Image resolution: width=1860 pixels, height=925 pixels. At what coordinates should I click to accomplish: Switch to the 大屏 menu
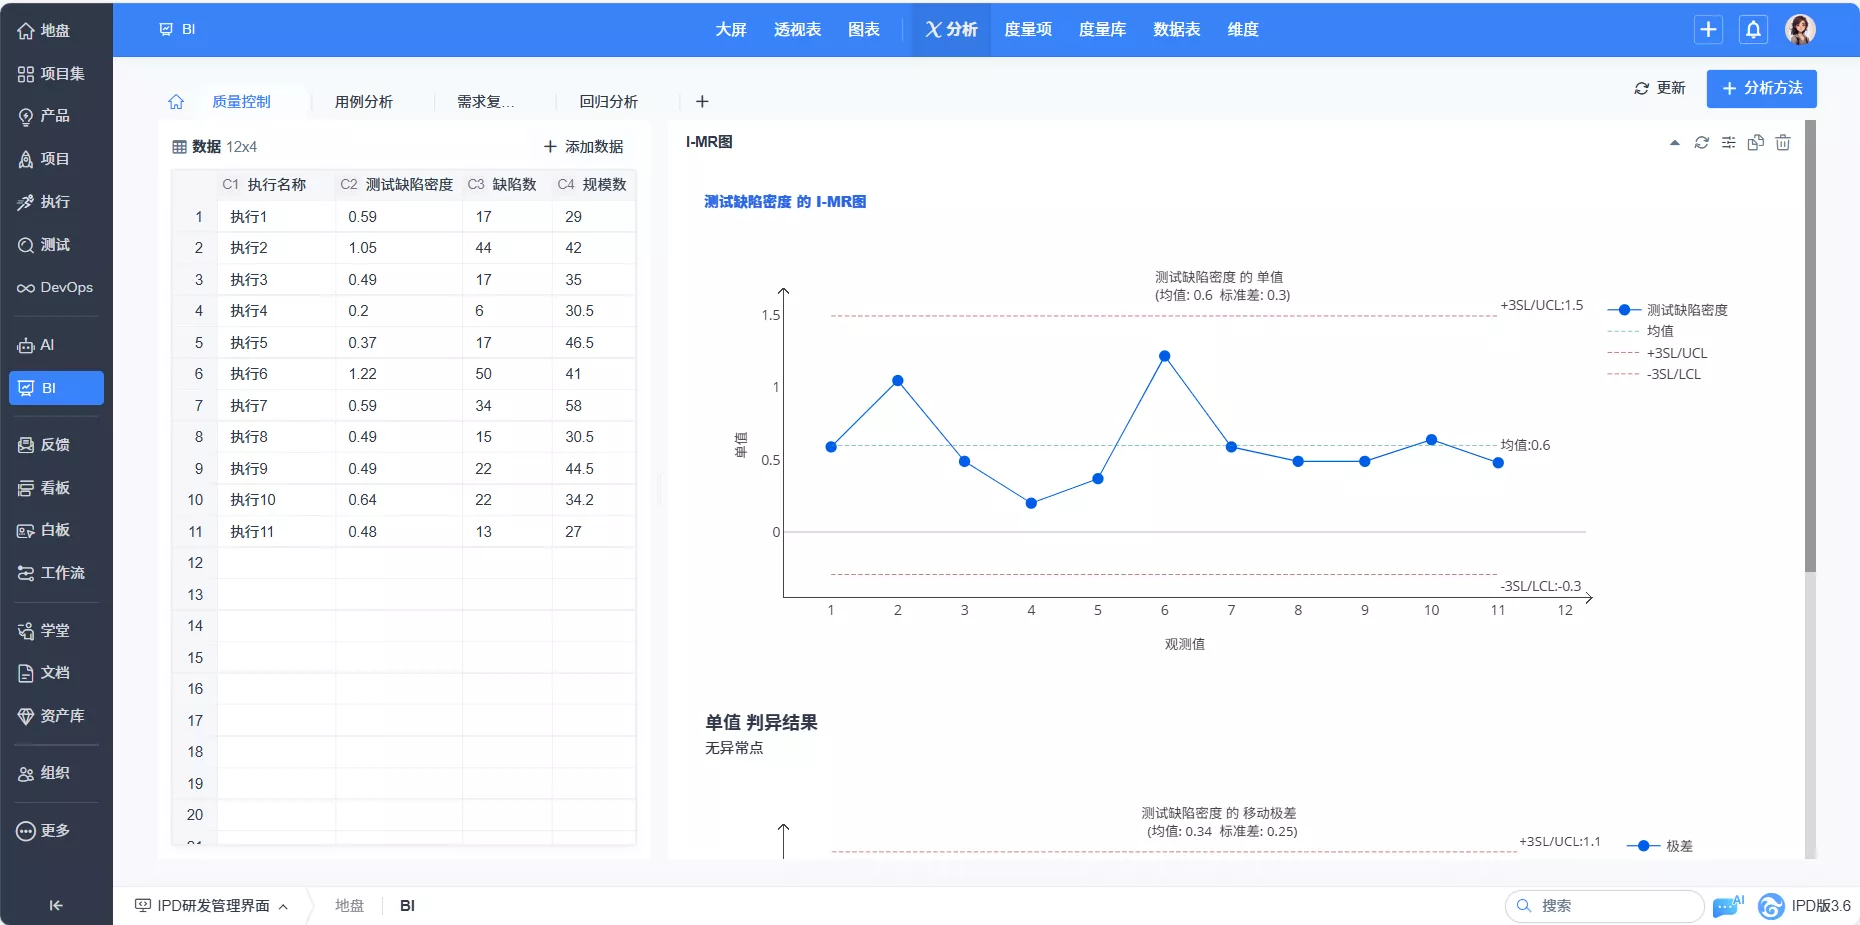tap(731, 30)
